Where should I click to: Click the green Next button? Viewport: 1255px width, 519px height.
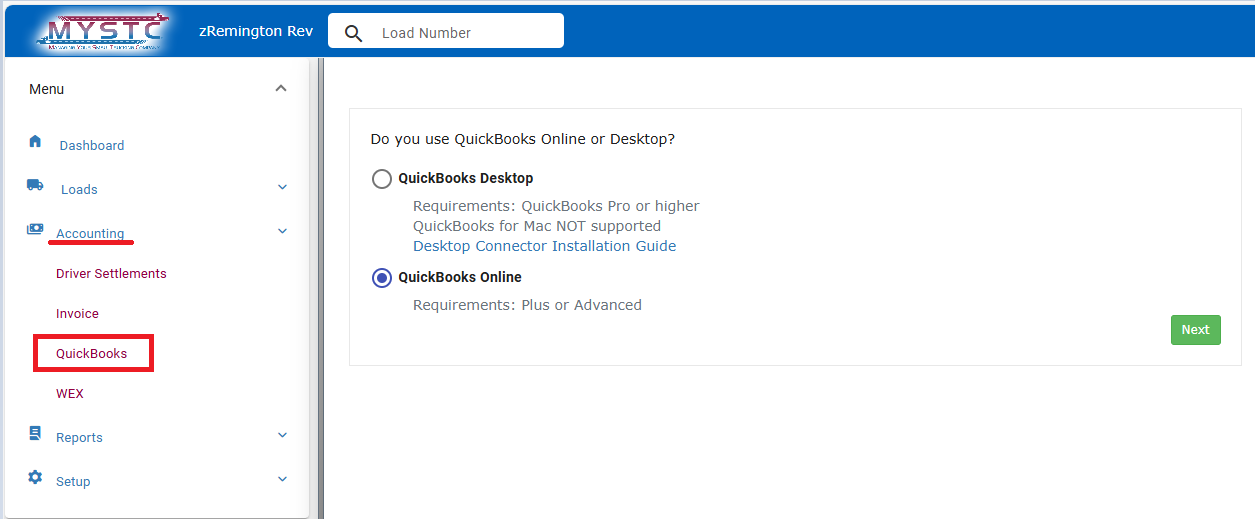pos(1195,330)
